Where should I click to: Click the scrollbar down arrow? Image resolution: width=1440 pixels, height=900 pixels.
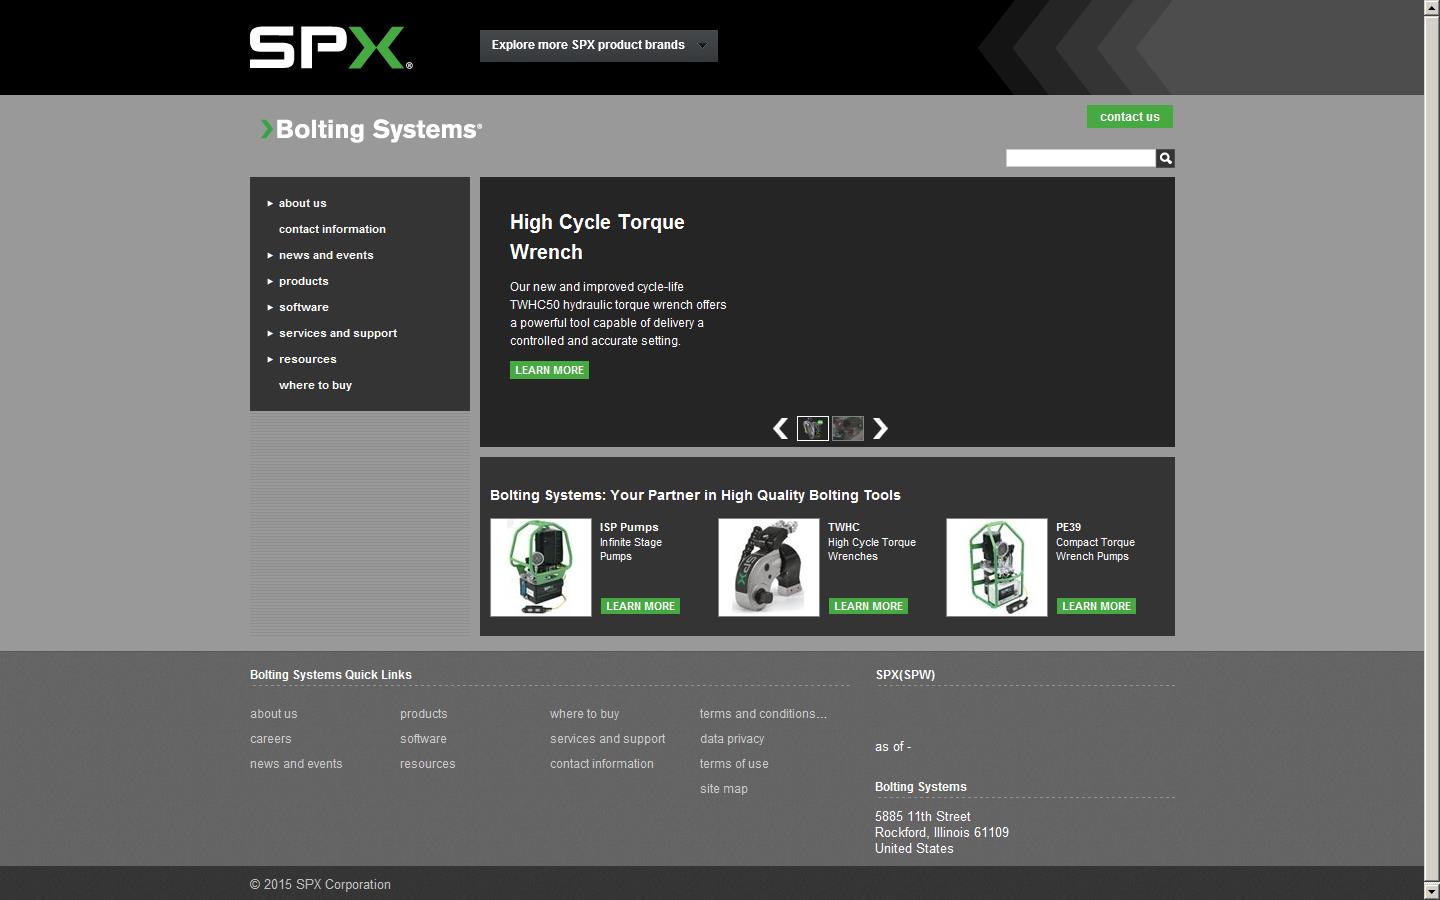1431,891
